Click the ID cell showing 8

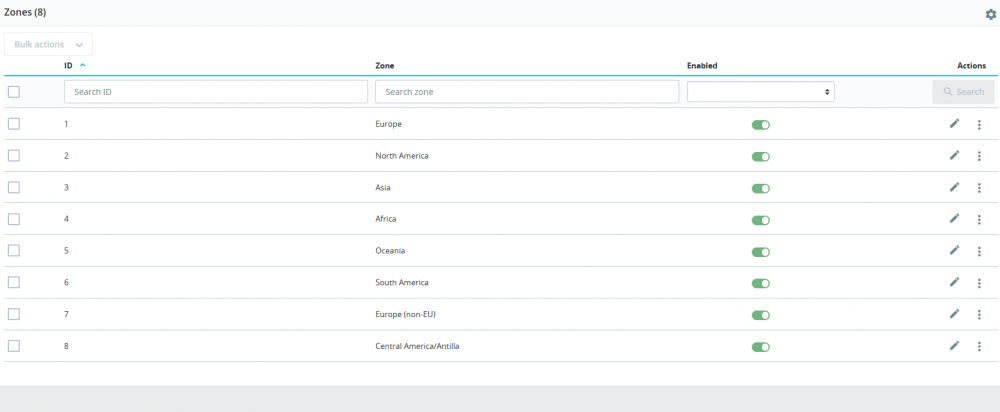click(x=66, y=346)
